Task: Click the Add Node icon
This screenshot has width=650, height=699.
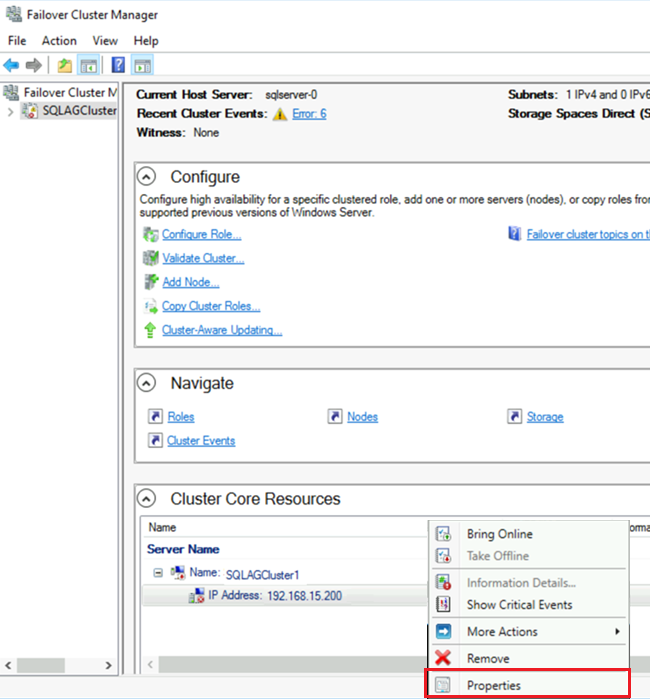Action: point(151,282)
